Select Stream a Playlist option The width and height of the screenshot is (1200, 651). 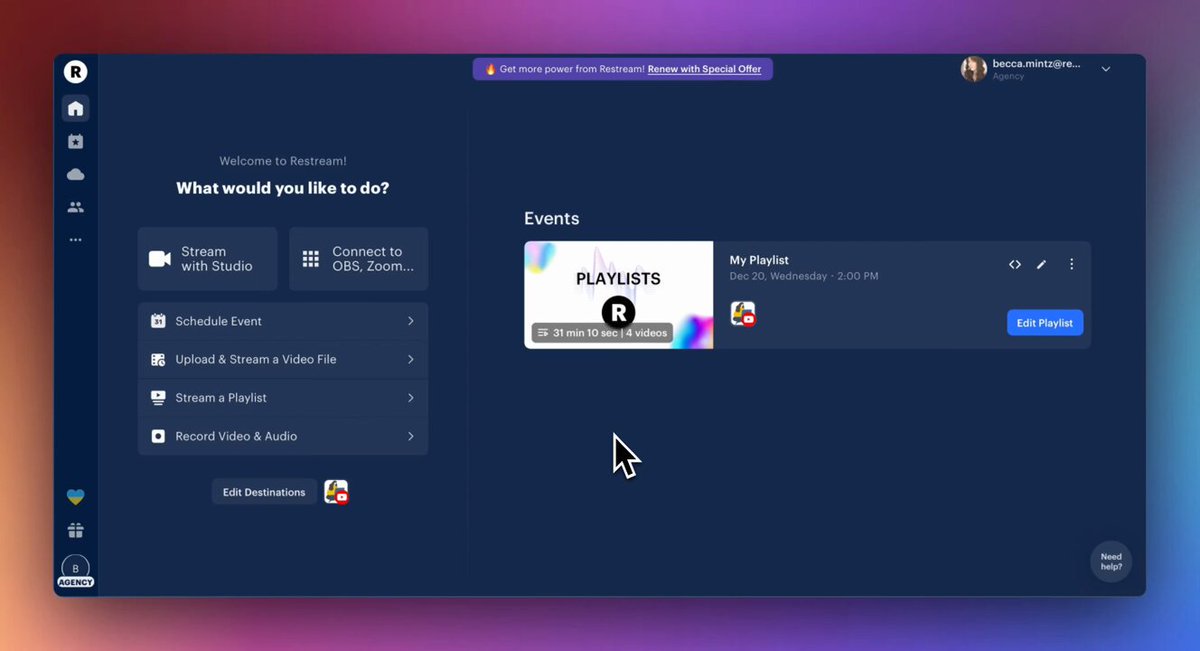point(283,398)
